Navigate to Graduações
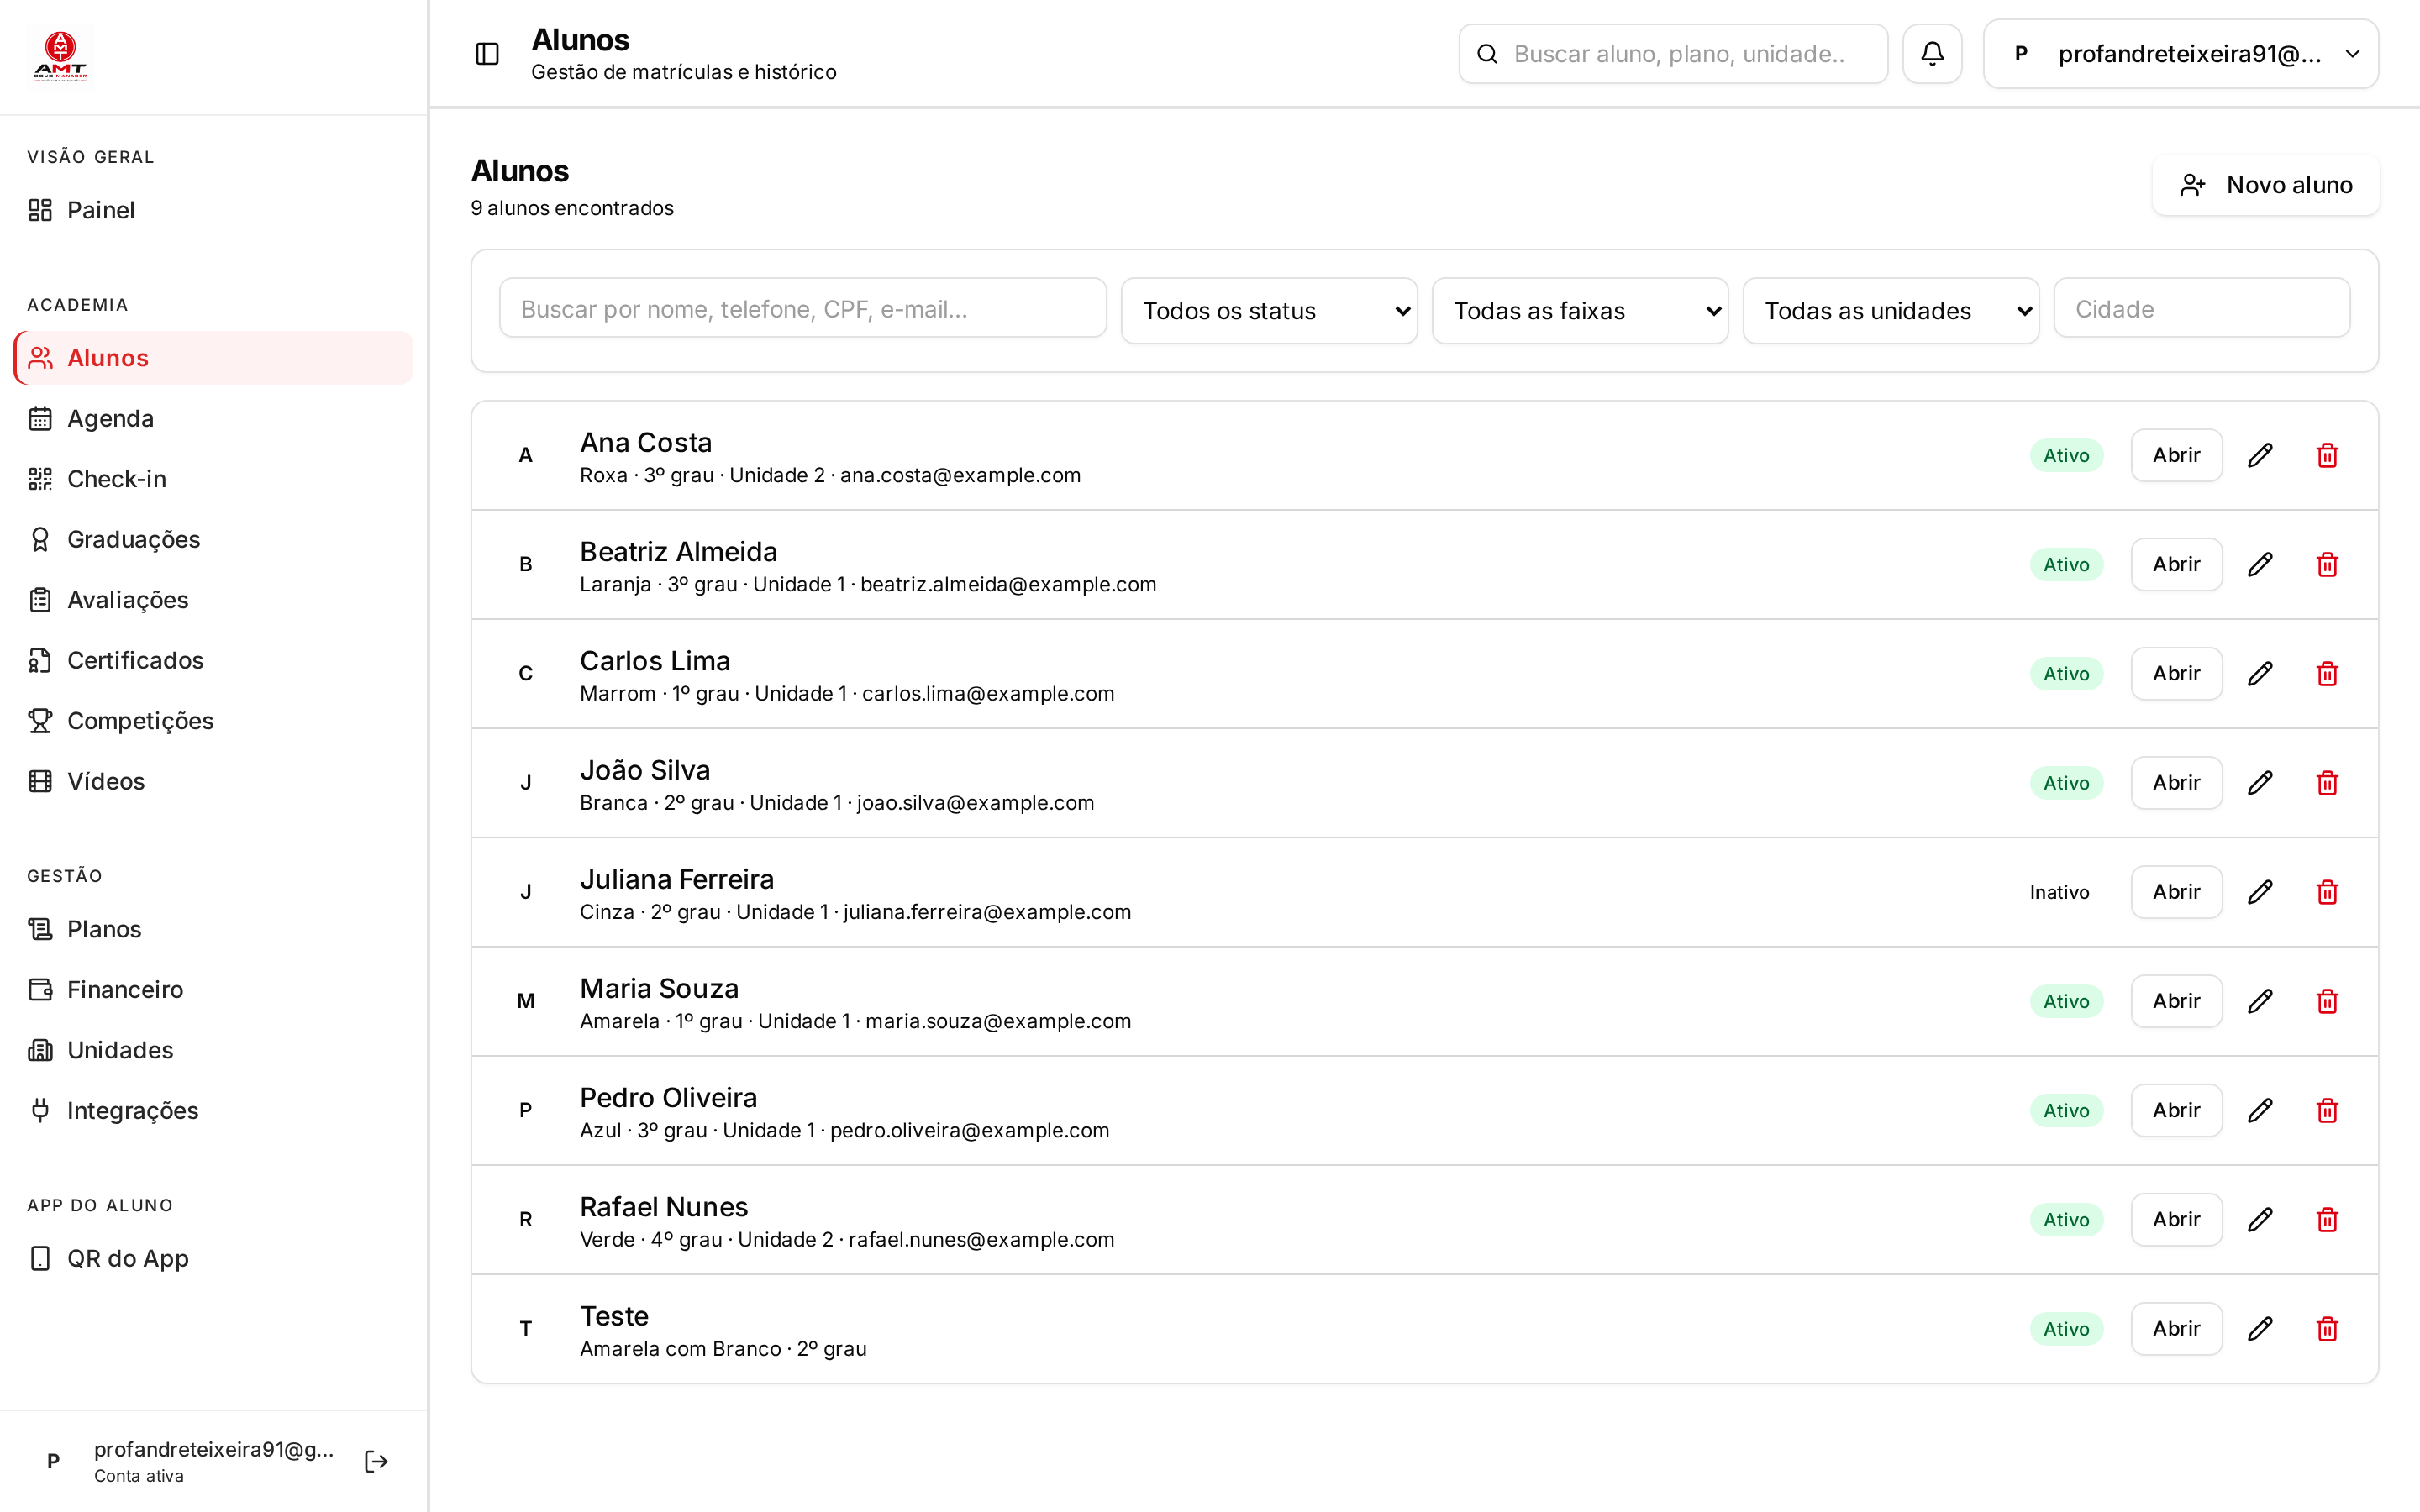 213,539
